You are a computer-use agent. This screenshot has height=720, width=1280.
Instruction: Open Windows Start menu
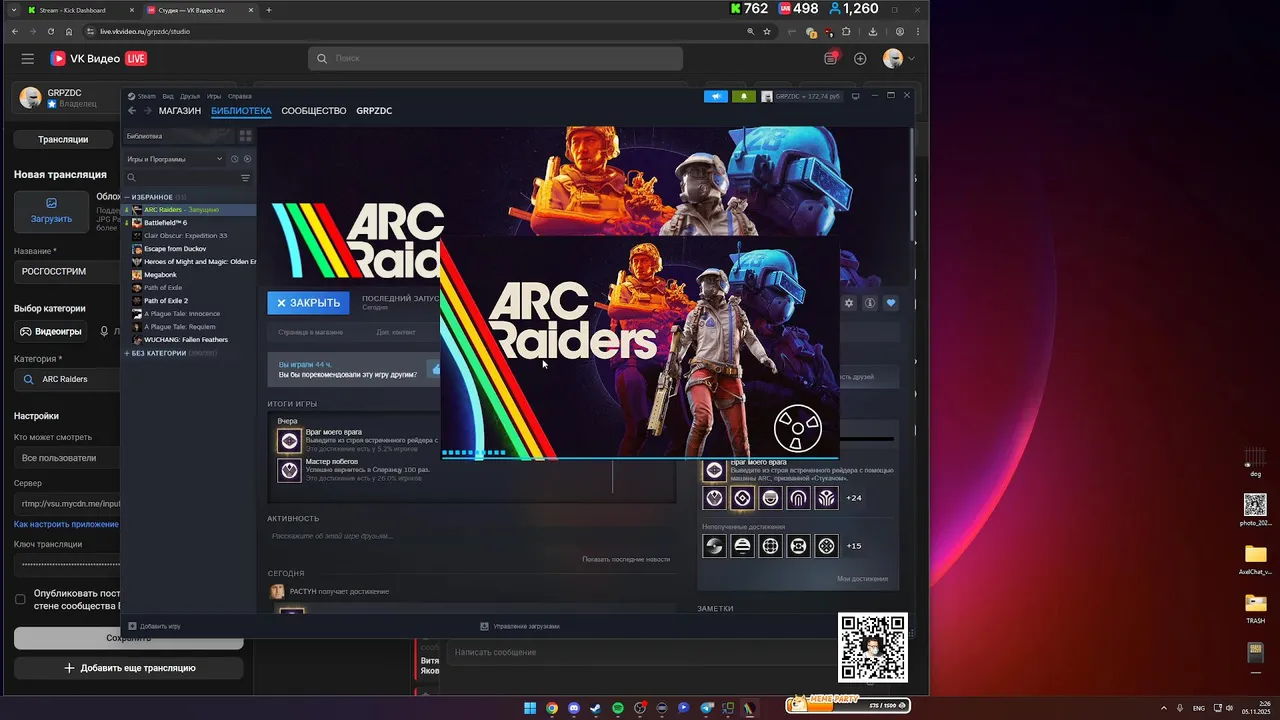tap(530, 708)
